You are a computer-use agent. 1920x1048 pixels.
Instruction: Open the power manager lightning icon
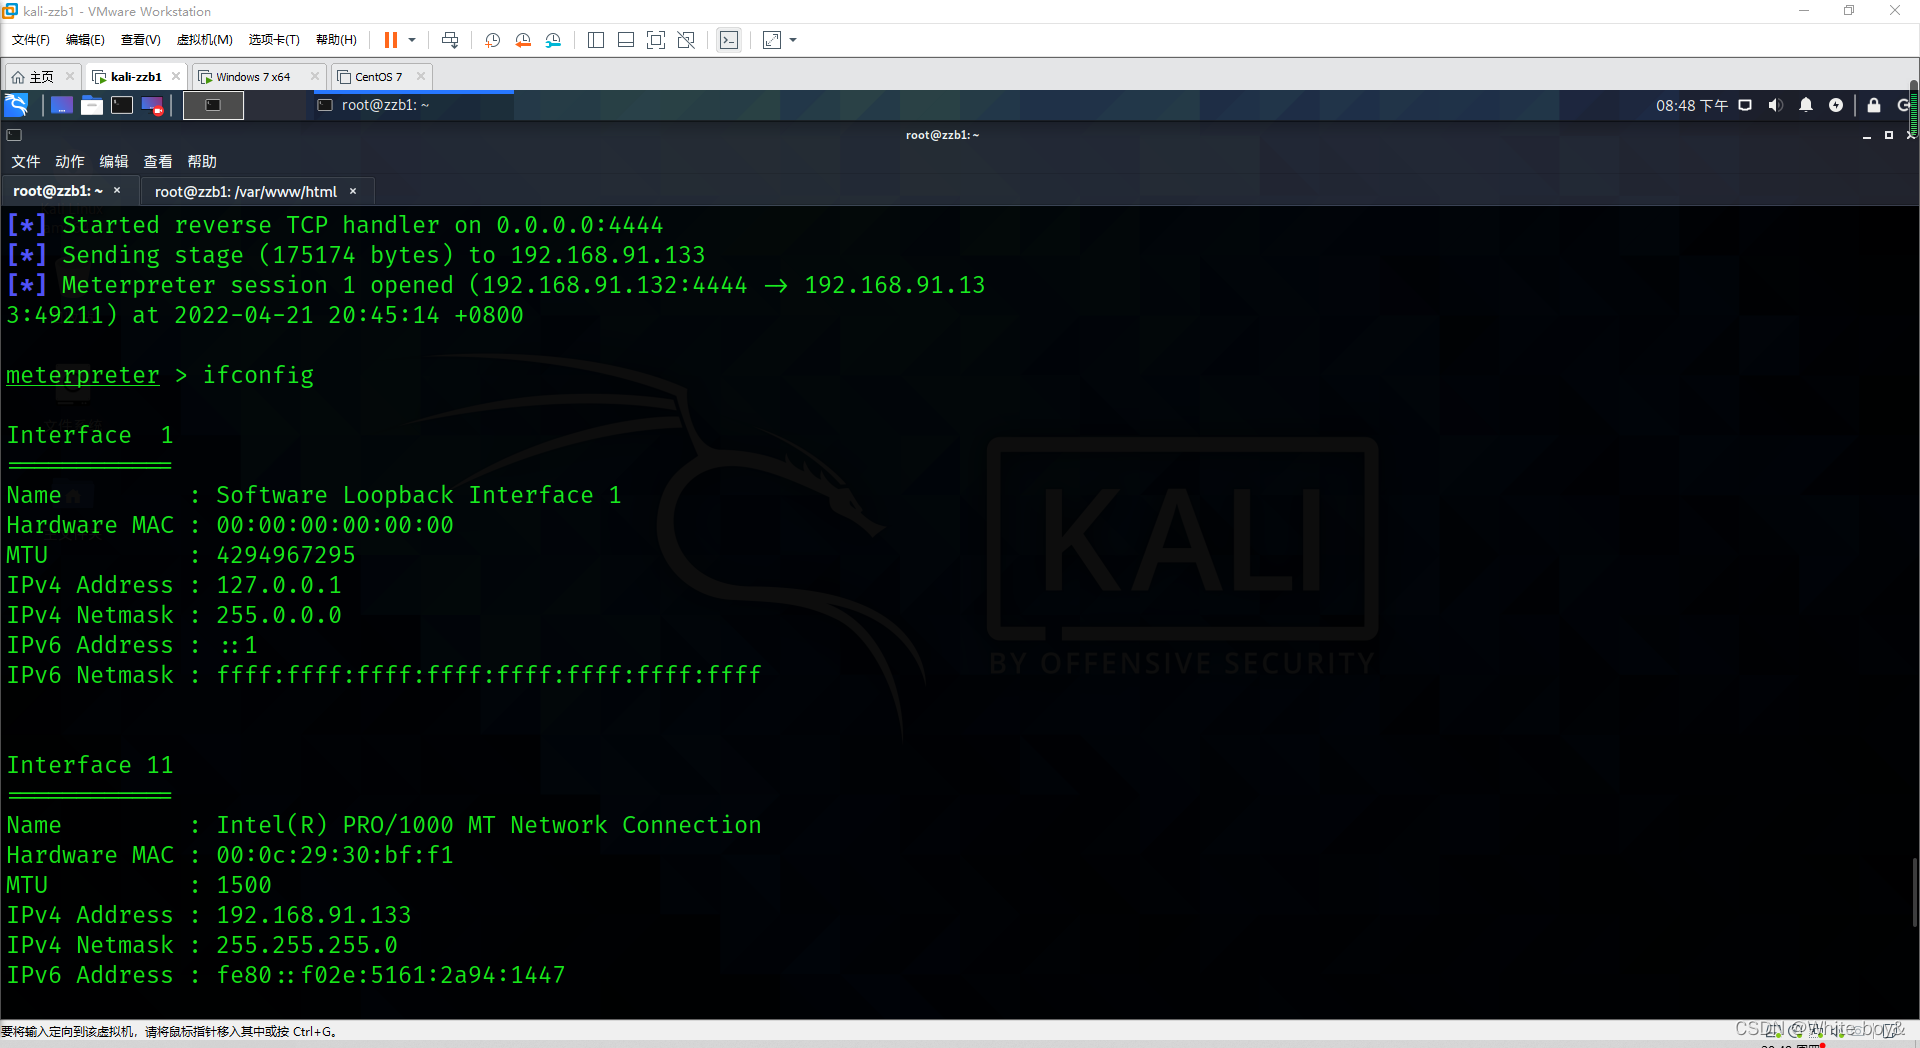coord(1836,105)
